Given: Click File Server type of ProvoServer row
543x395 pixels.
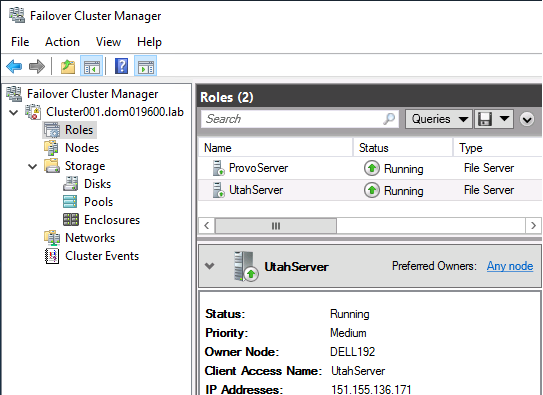Looking at the screenshot, I should tap(489, 168).
